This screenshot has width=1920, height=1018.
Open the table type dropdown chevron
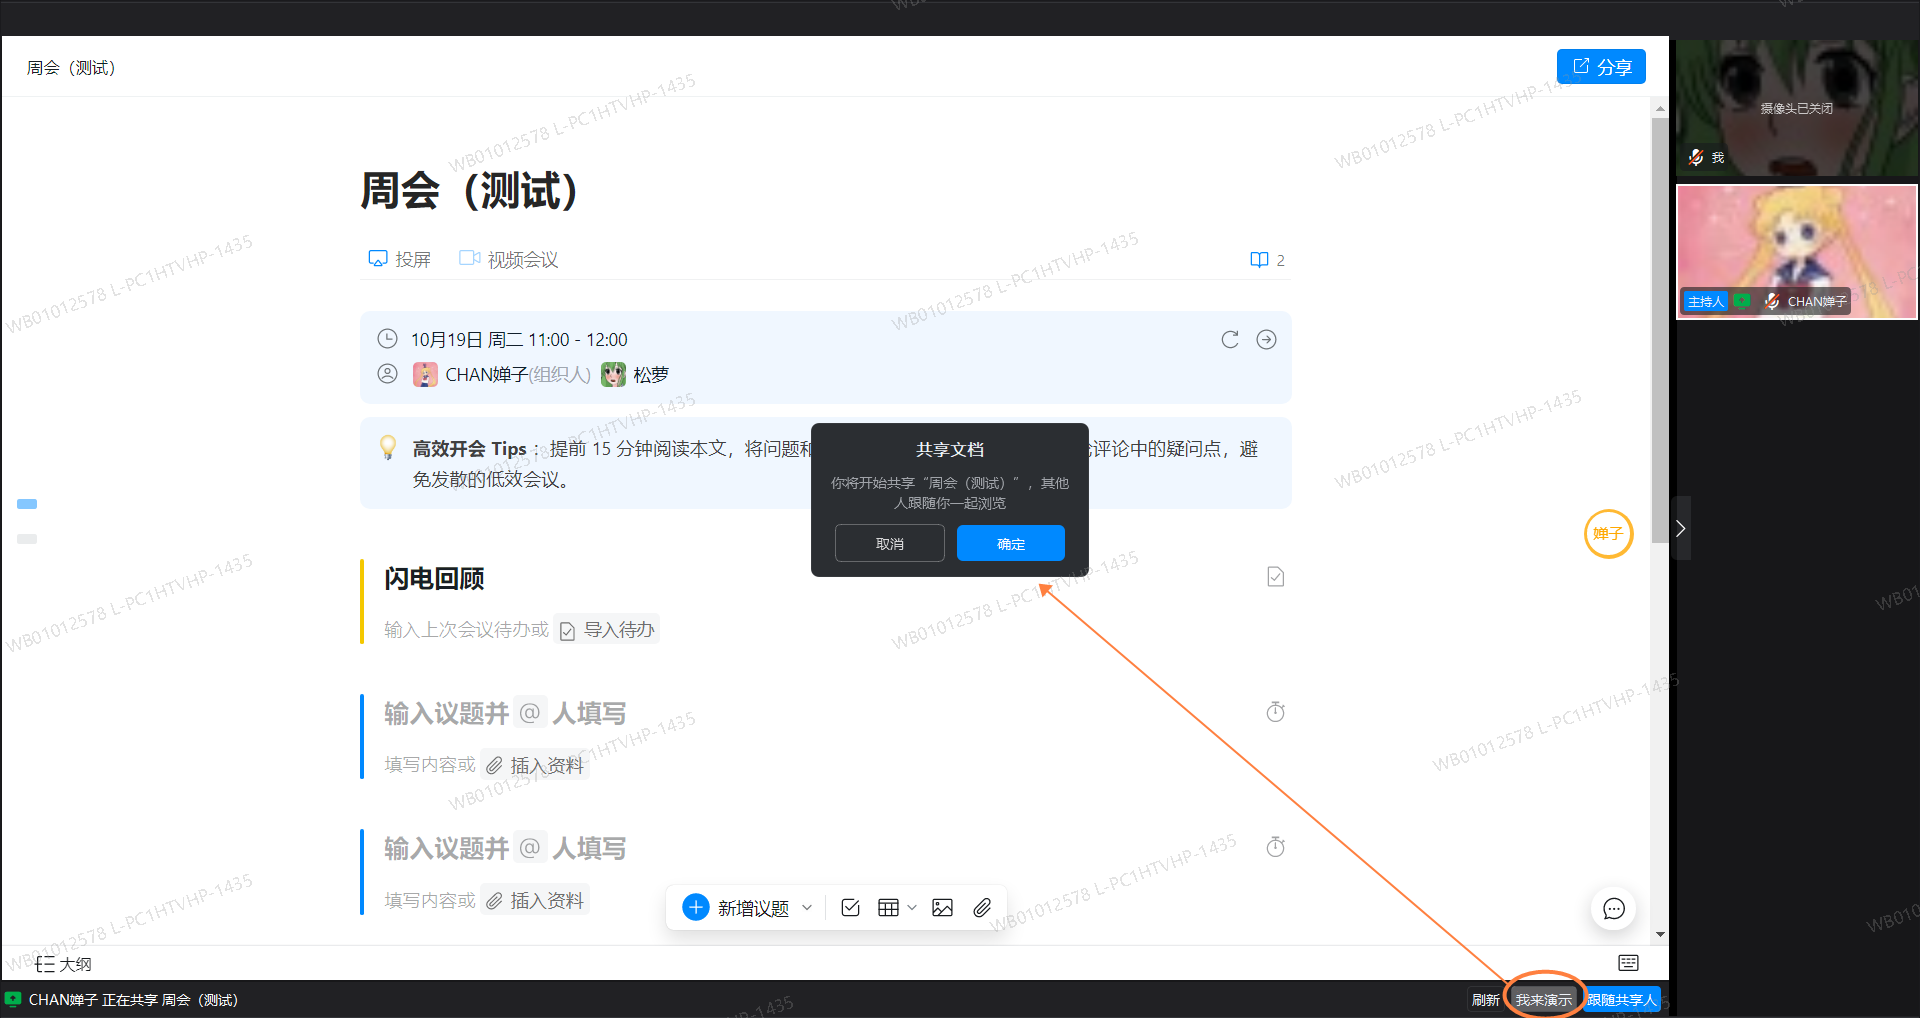(x=911, y=907)
